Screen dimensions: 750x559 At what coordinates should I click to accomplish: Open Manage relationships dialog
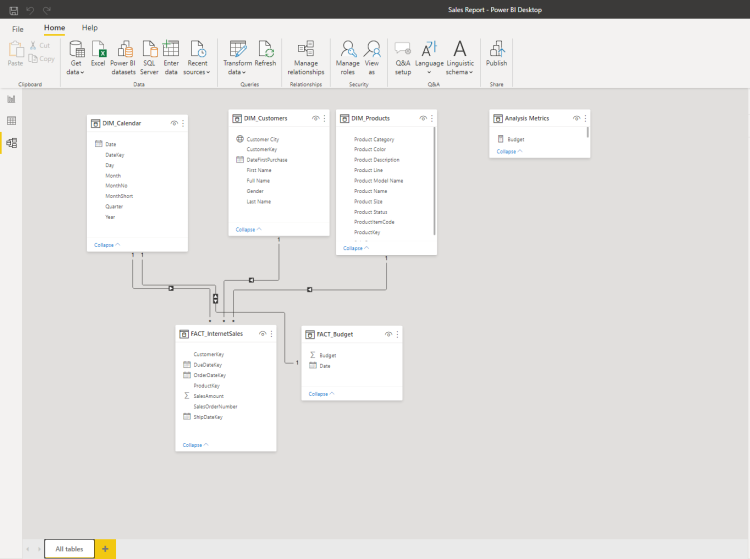click(x=306, y=57)
